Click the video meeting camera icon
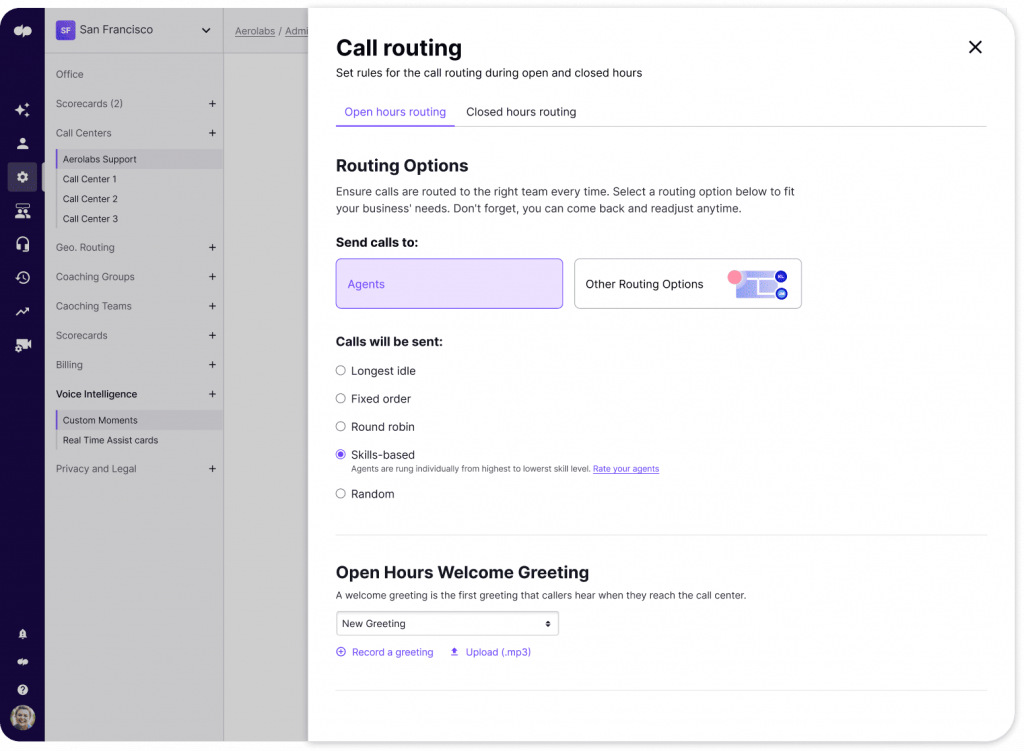This screenshot has height=751, width=1024. coord(21,345)
